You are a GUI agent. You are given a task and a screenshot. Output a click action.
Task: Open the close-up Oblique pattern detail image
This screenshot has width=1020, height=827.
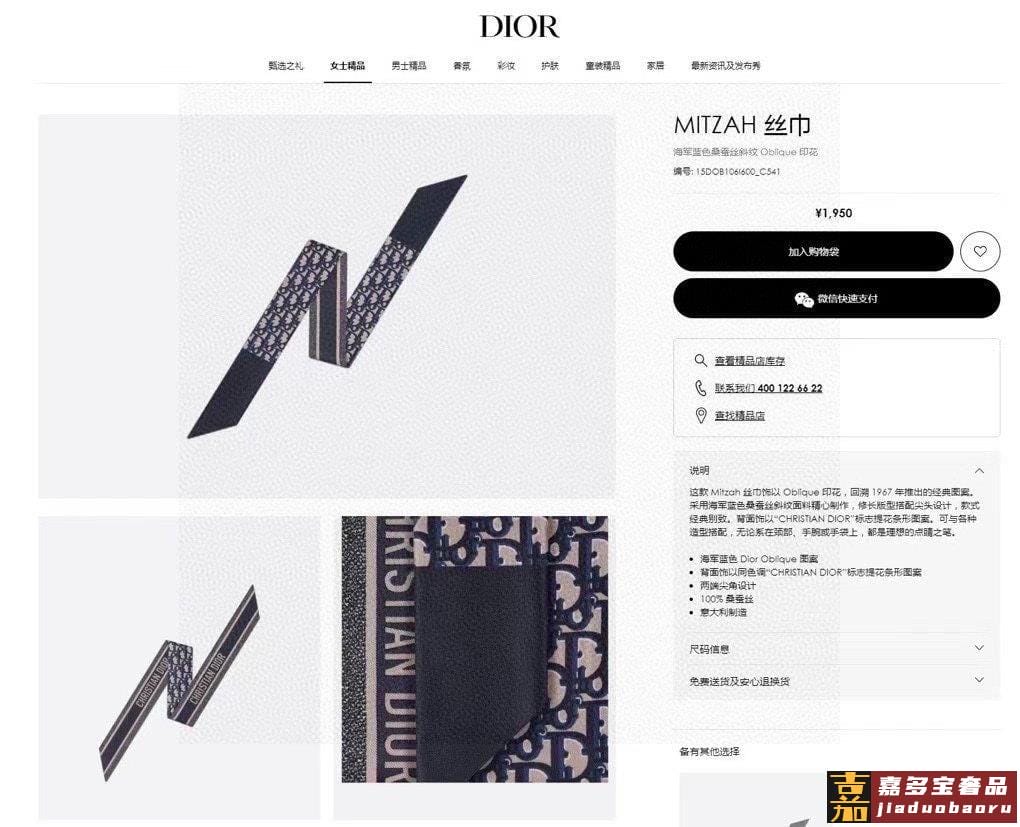pyautogui.click(x=475, y=649)
